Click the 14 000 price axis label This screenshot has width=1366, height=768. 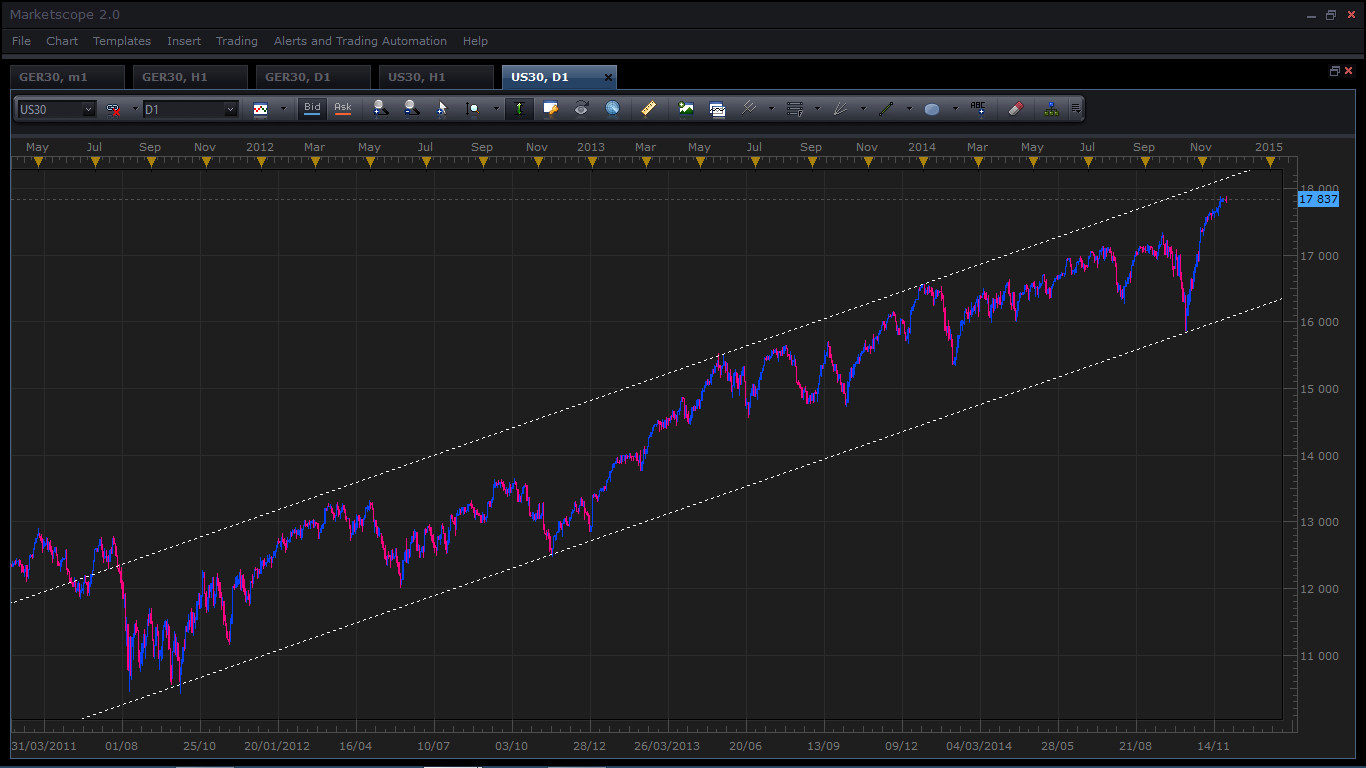(1319, 456)
